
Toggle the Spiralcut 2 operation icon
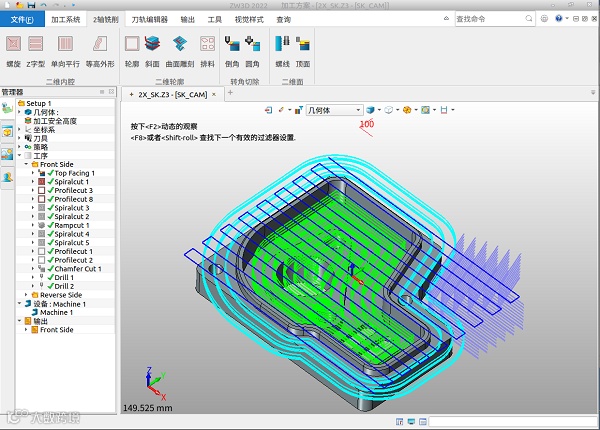click(42, 216)
